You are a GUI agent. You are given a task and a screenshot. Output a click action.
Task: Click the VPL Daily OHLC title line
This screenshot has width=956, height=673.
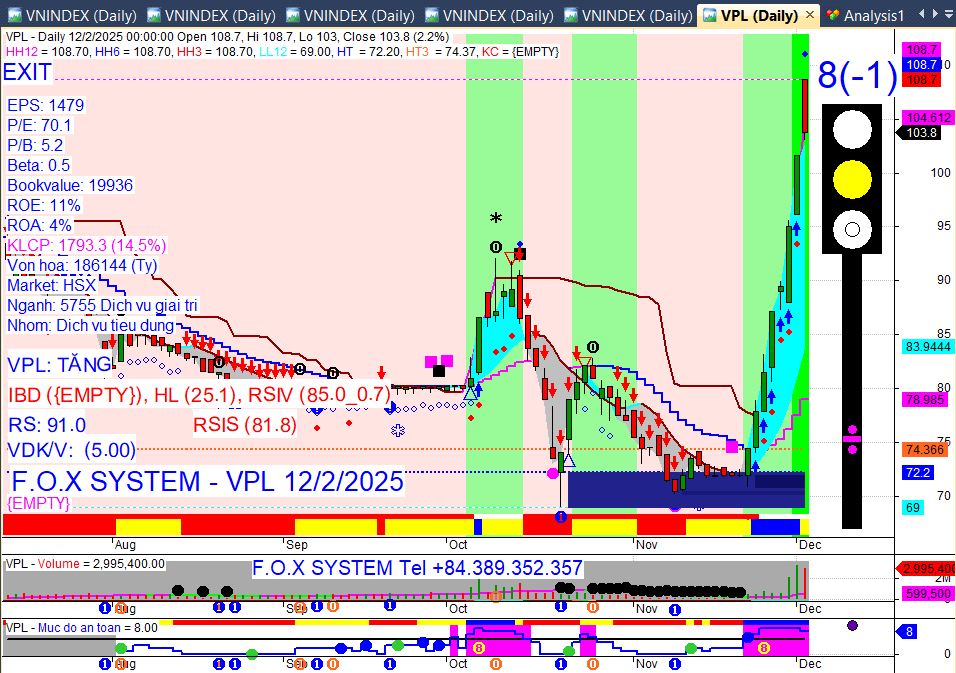(x=227, y=37)
